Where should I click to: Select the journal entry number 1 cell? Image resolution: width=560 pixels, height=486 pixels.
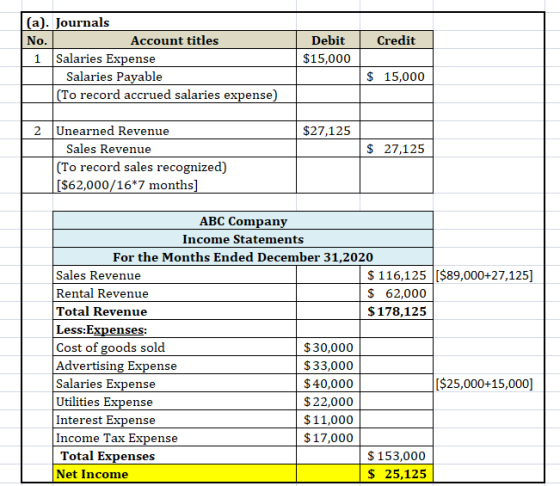[37, 58]
